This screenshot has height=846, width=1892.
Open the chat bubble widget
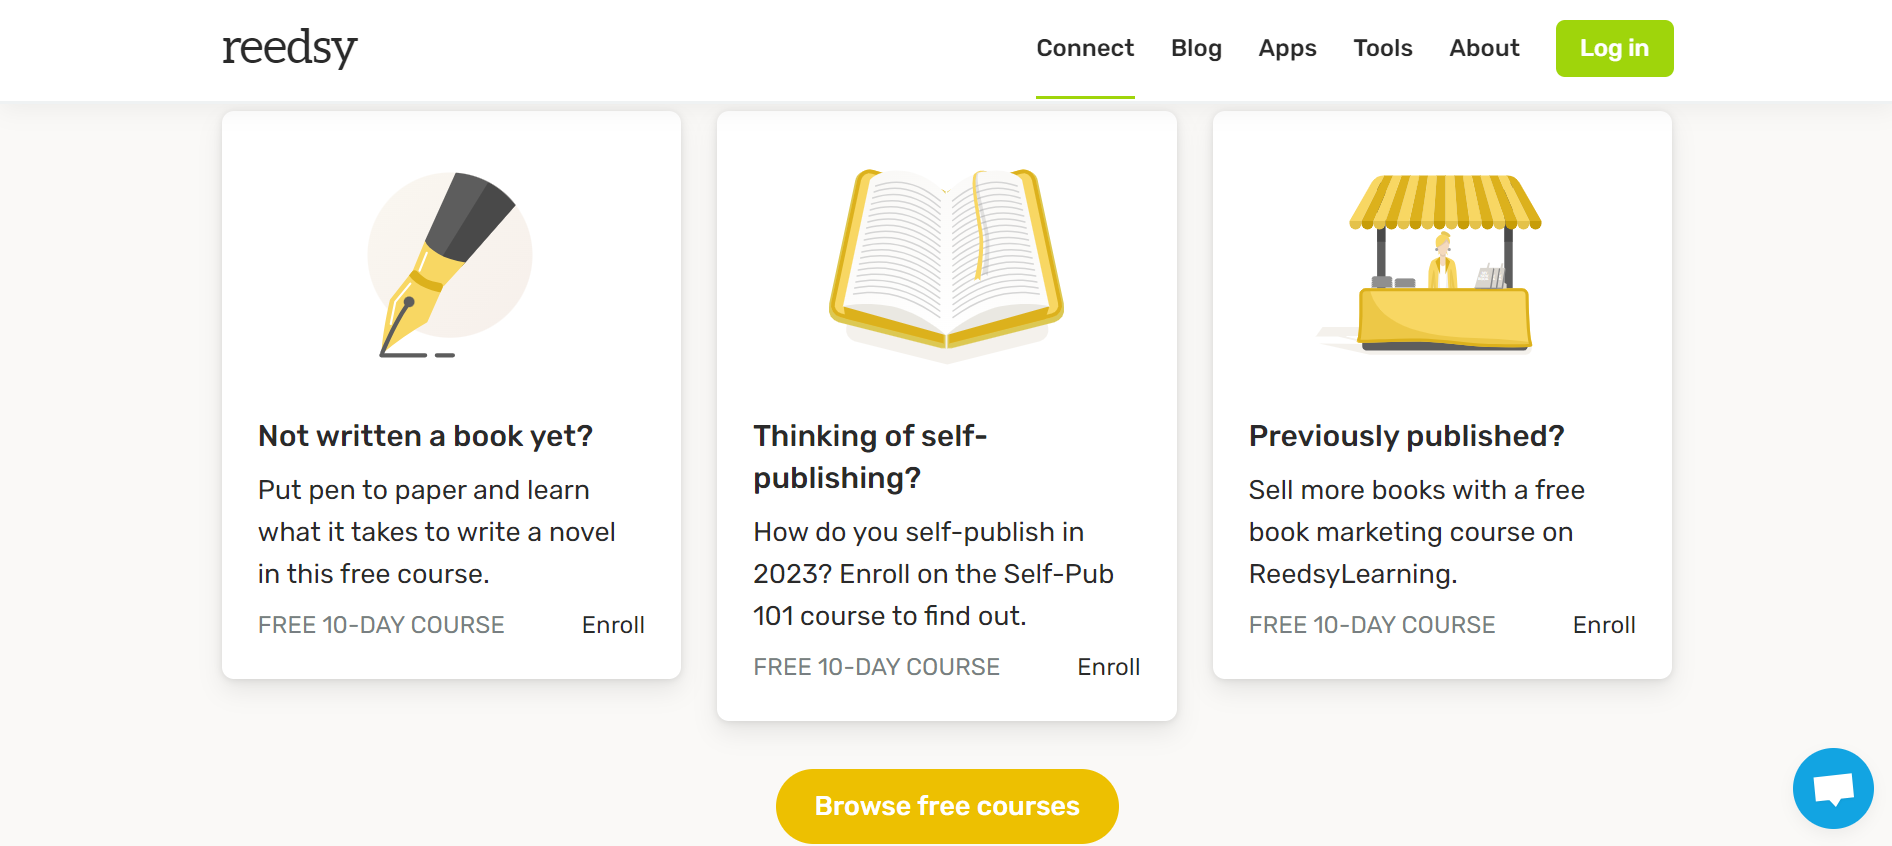point(1832,788)
